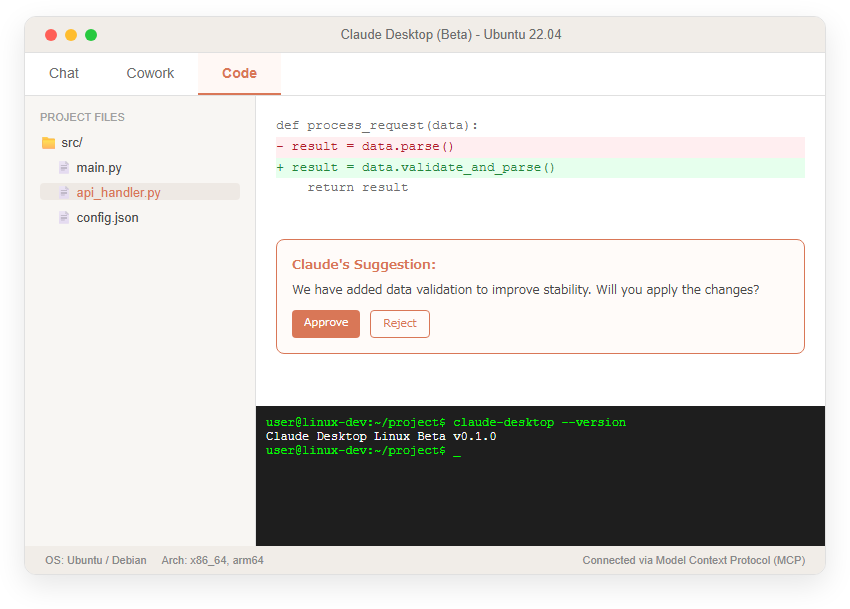Viewport: 850px width, 609px height.
Task: Reject Claude's suggested changes
Action: coord(400,324)
